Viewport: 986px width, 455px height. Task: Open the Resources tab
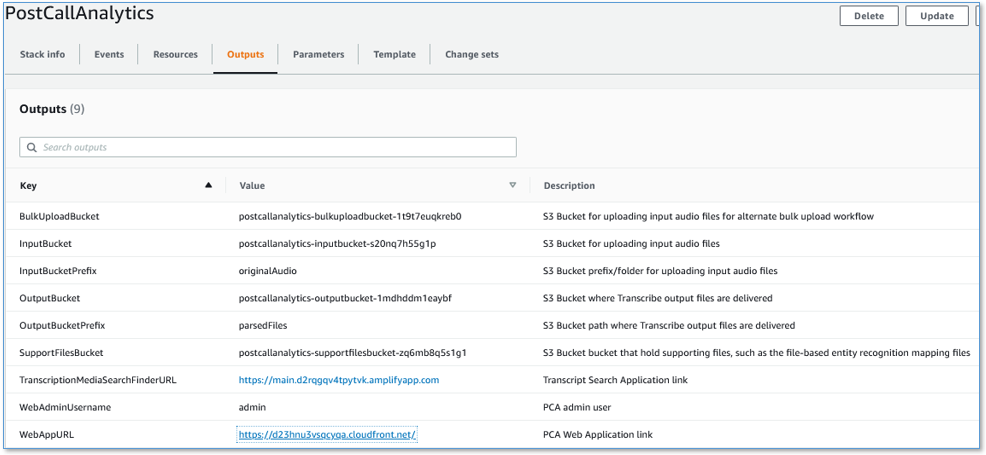tap(175, 55)
